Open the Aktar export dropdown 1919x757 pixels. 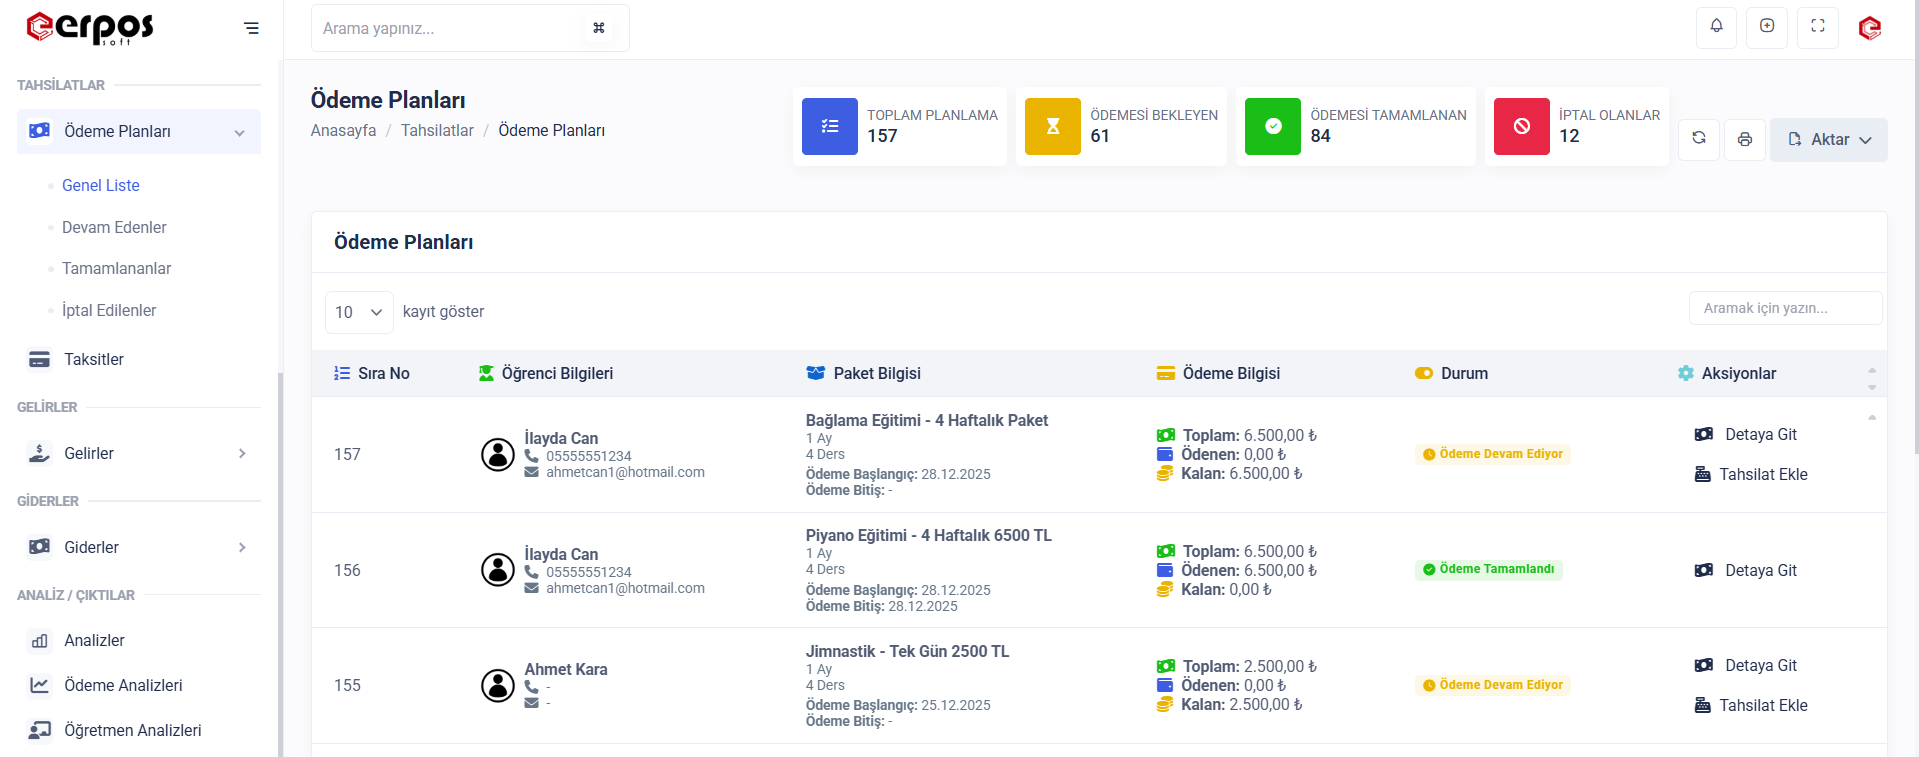click(1828, 139)
